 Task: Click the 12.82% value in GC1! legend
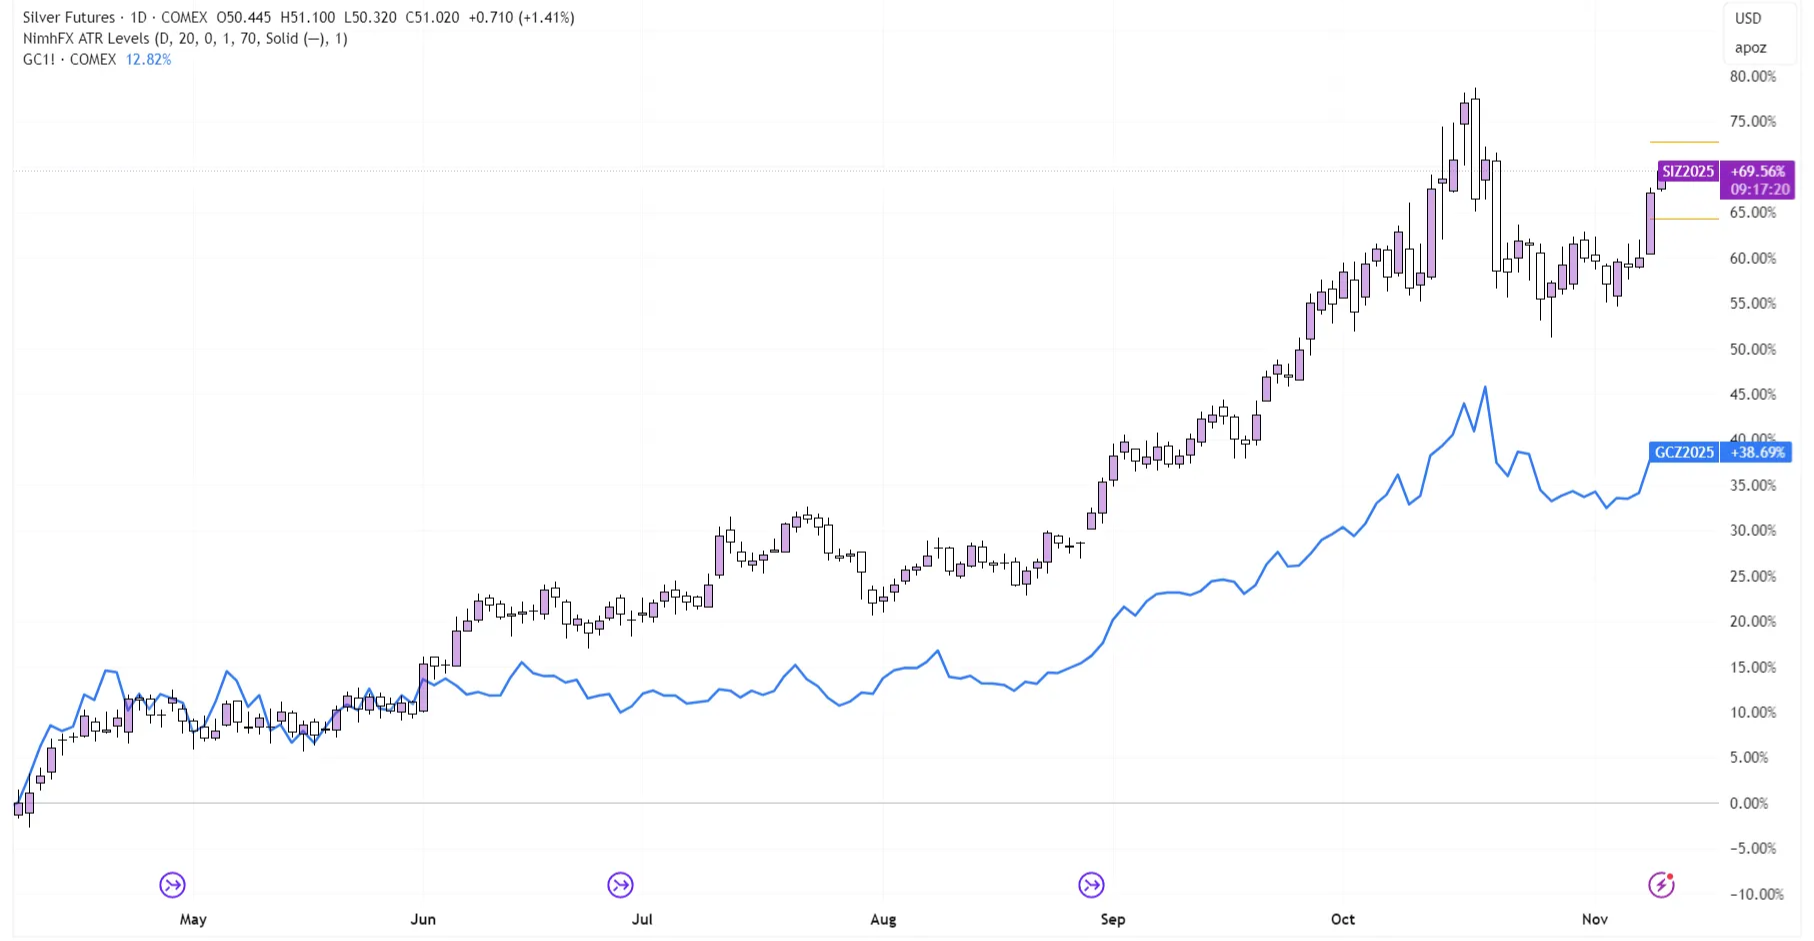(148, 60)
